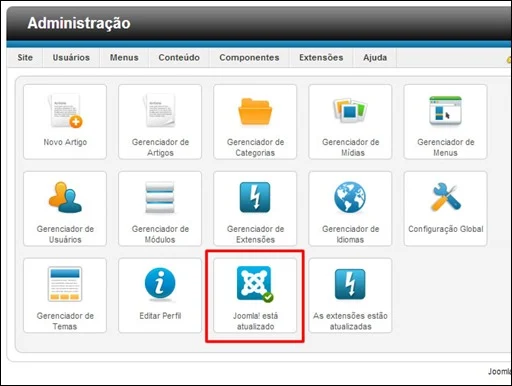Open the Conteúdo menu

point(179,57)
